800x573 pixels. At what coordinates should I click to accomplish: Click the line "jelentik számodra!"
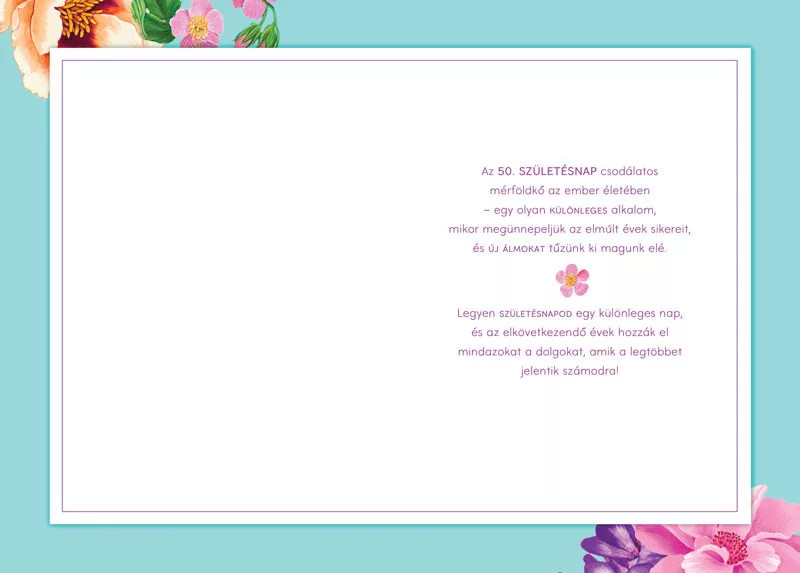click(569, 371)
